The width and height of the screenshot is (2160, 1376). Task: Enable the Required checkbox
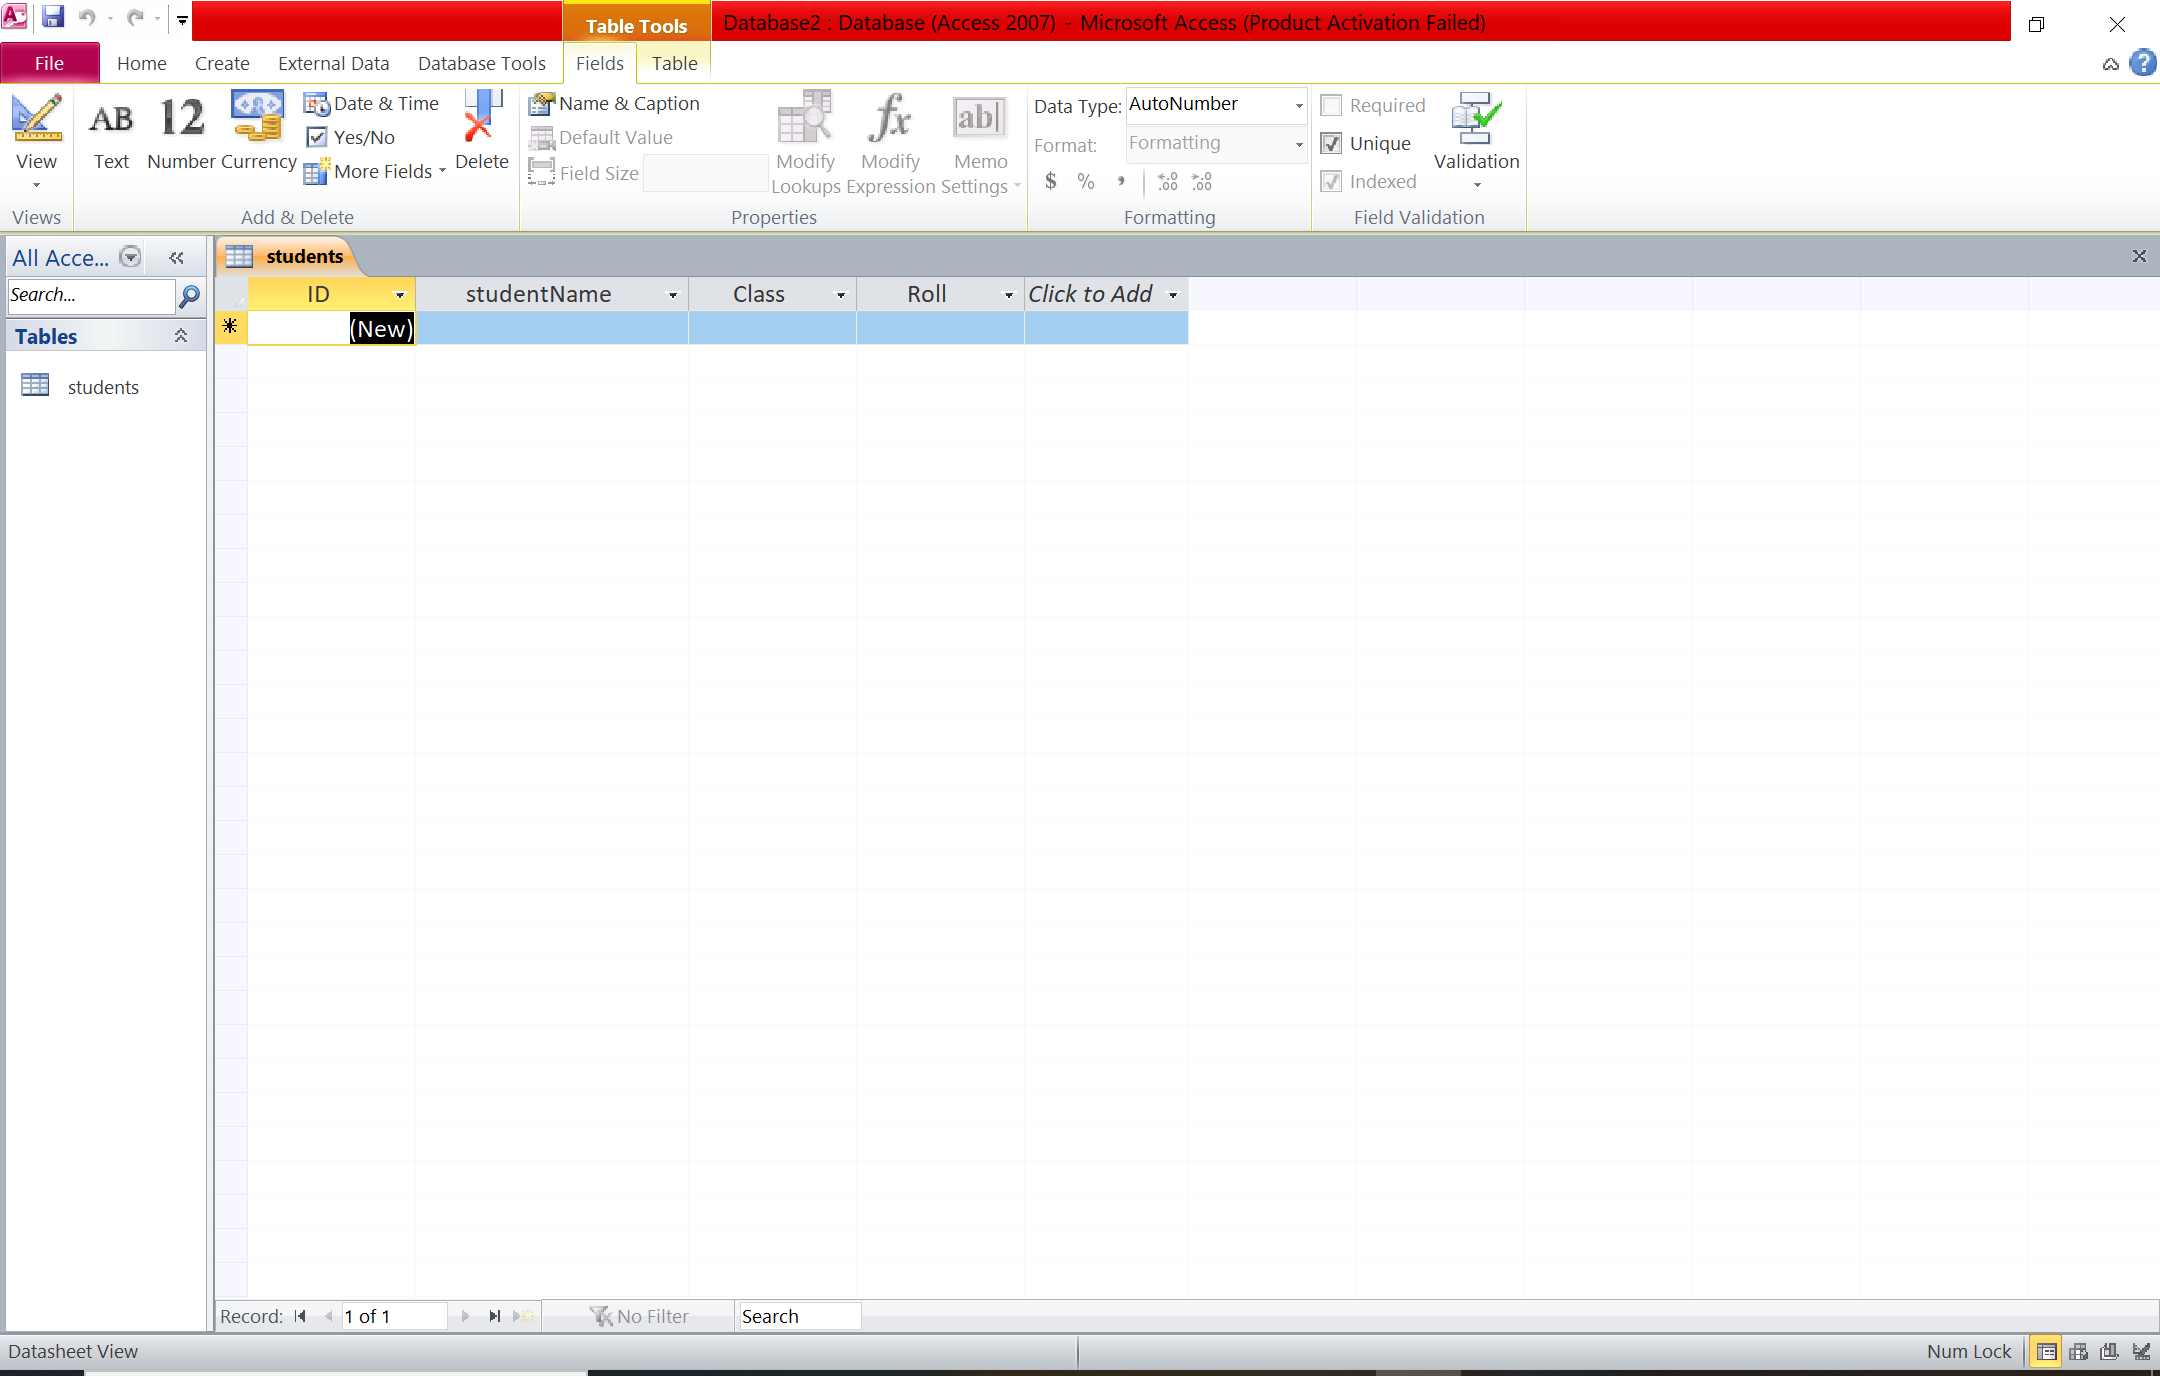[x=1332, y=106]
